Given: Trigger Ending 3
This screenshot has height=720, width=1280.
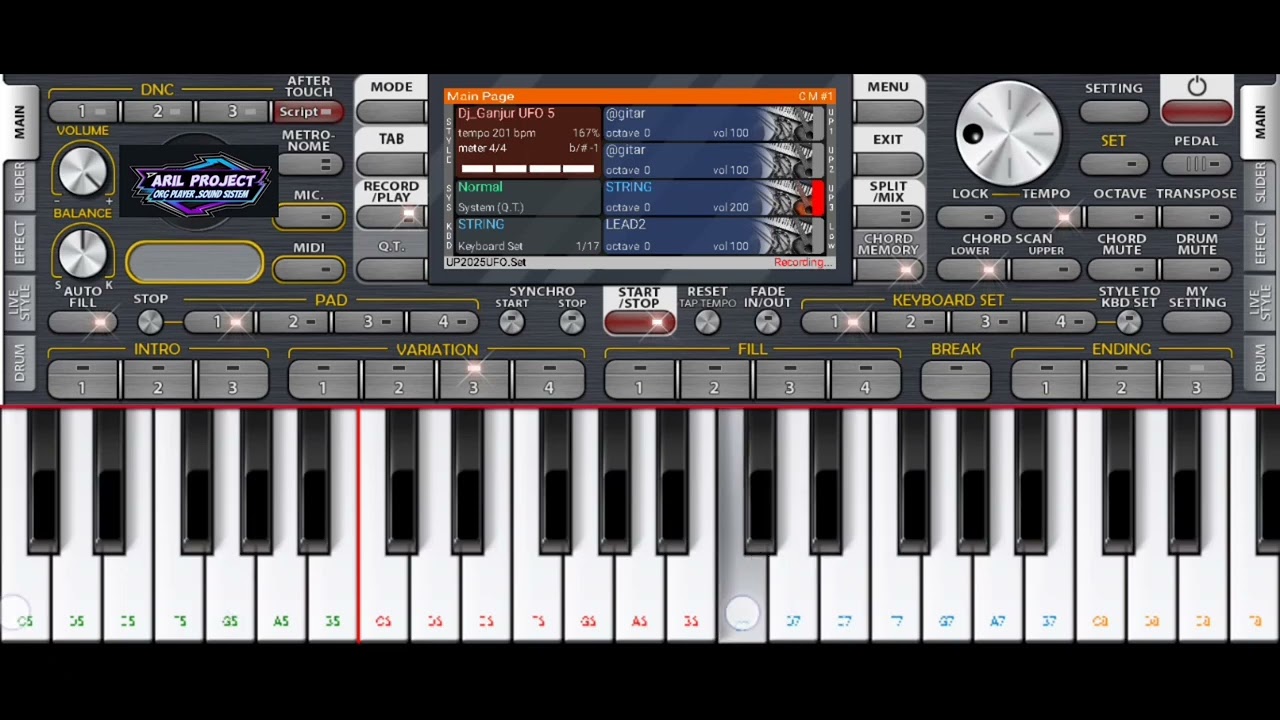Looking at the screenshot, I should click(1196, 379).
